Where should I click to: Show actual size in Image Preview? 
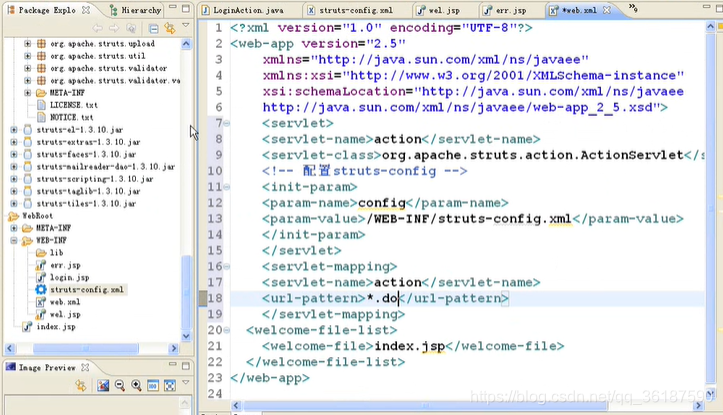[x=153, y=385]
